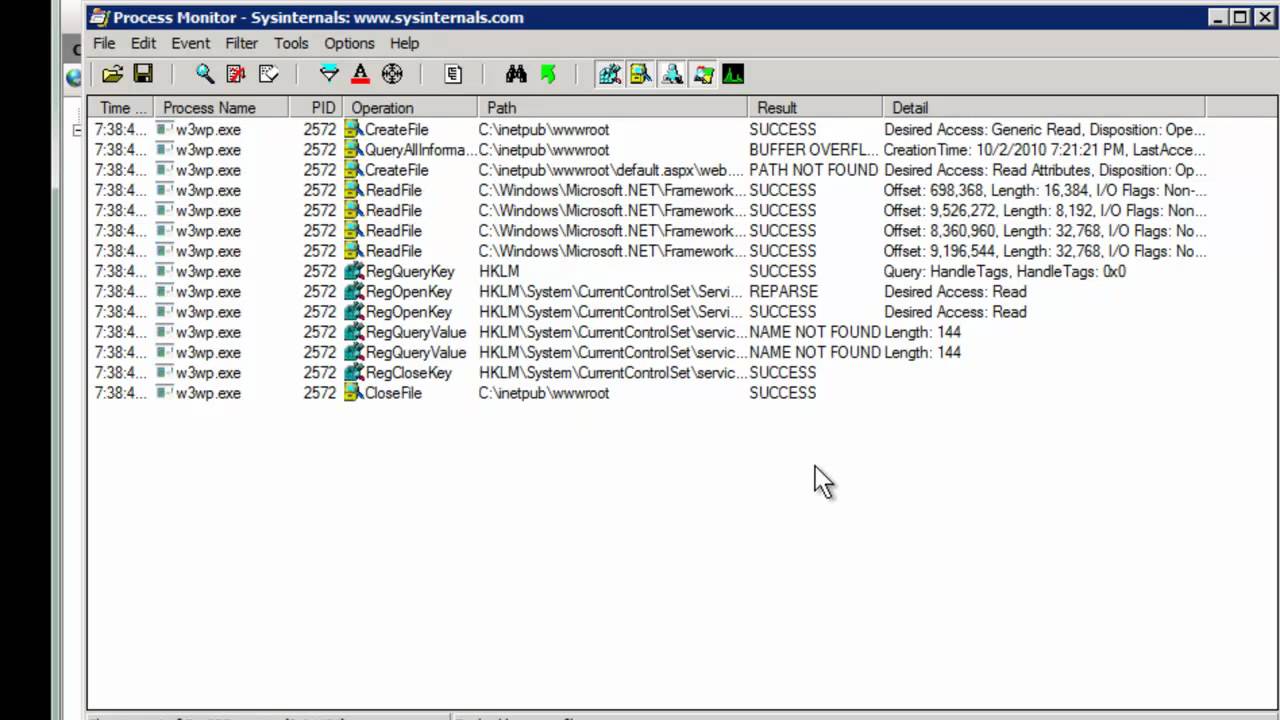Open the Filter menu

241,43
